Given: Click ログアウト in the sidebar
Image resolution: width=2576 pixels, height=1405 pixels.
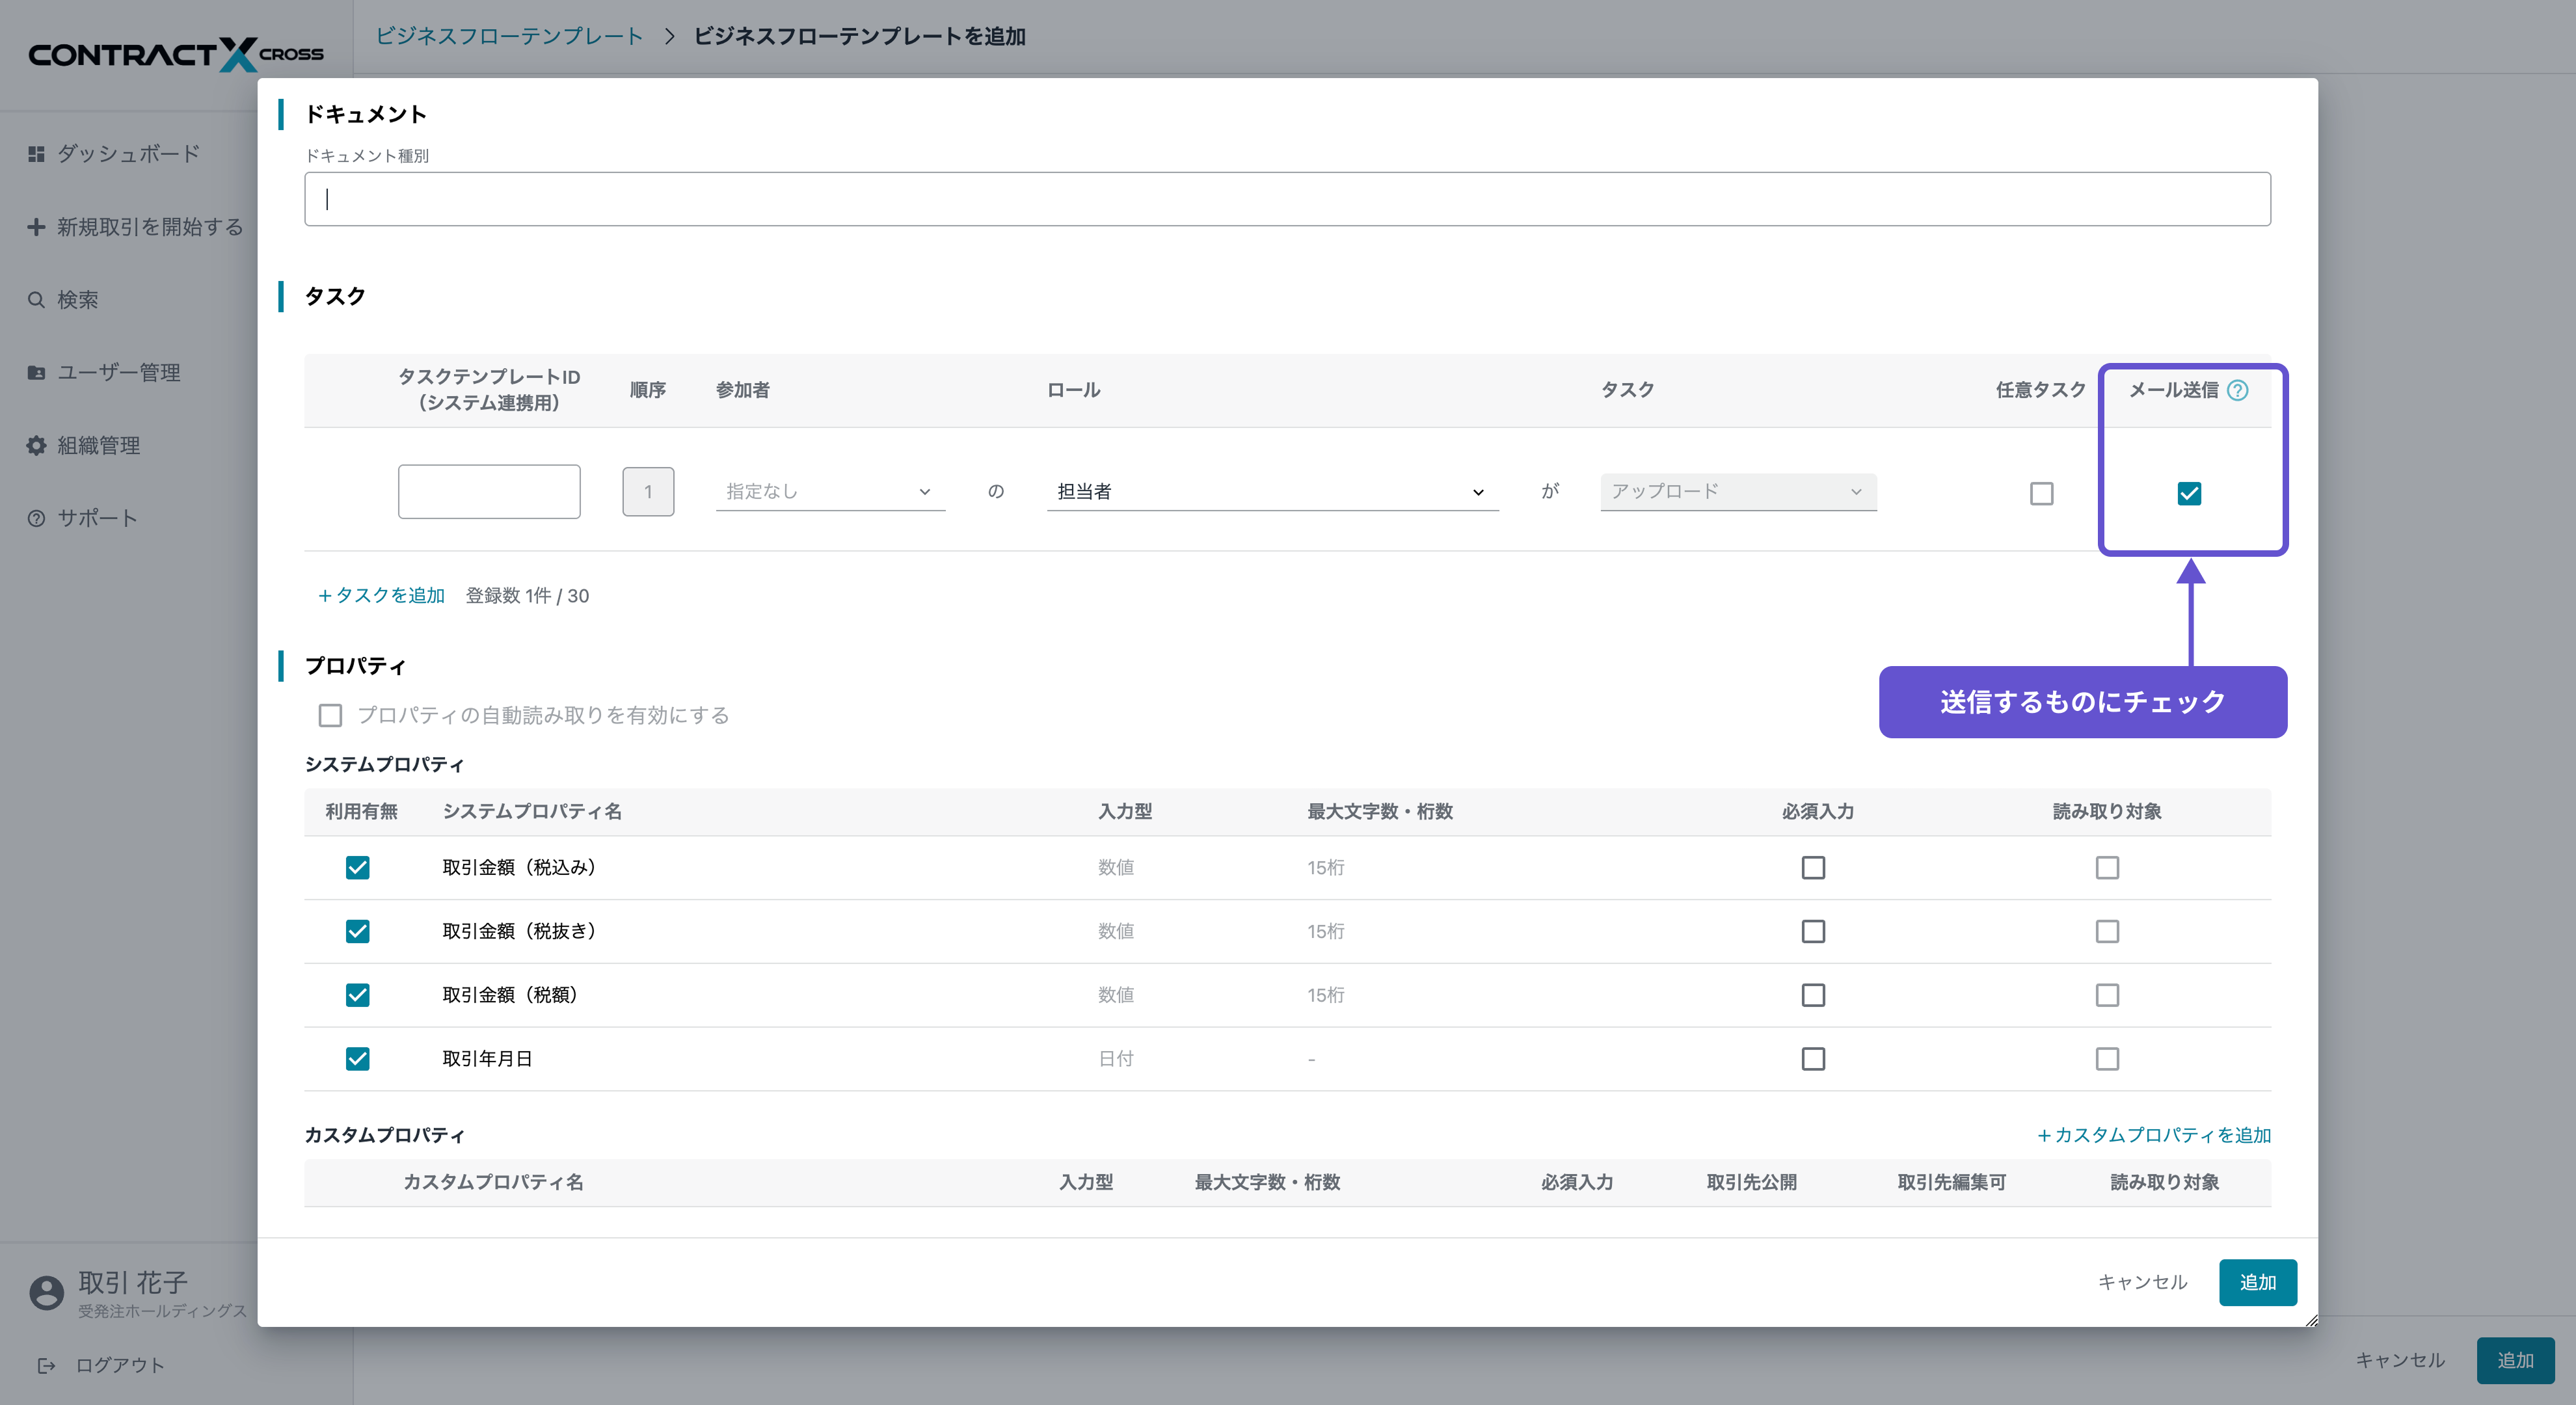Looking at the screenshot, I should (x=120, y=1366).
